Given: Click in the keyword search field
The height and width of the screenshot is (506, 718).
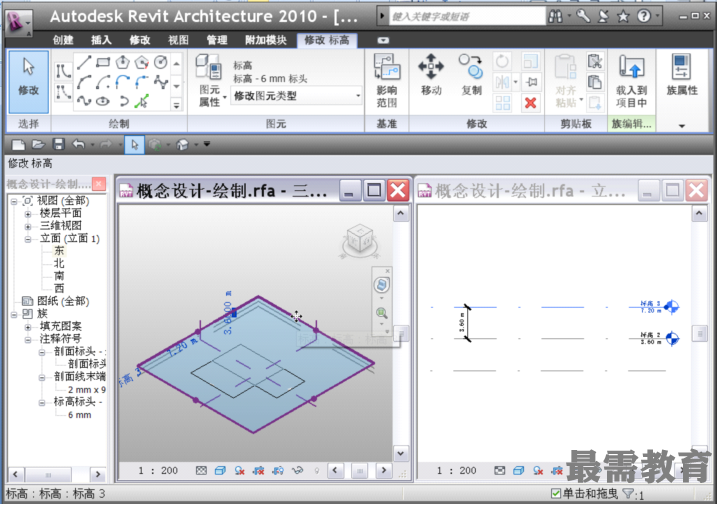Looking at the screenshot, I should (x=467, y=17).
